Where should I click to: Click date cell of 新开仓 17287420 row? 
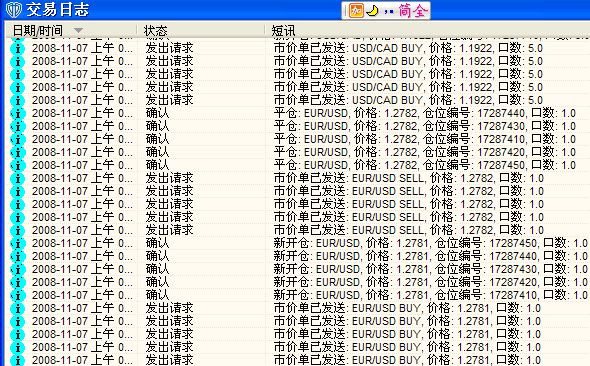(82, 282)
